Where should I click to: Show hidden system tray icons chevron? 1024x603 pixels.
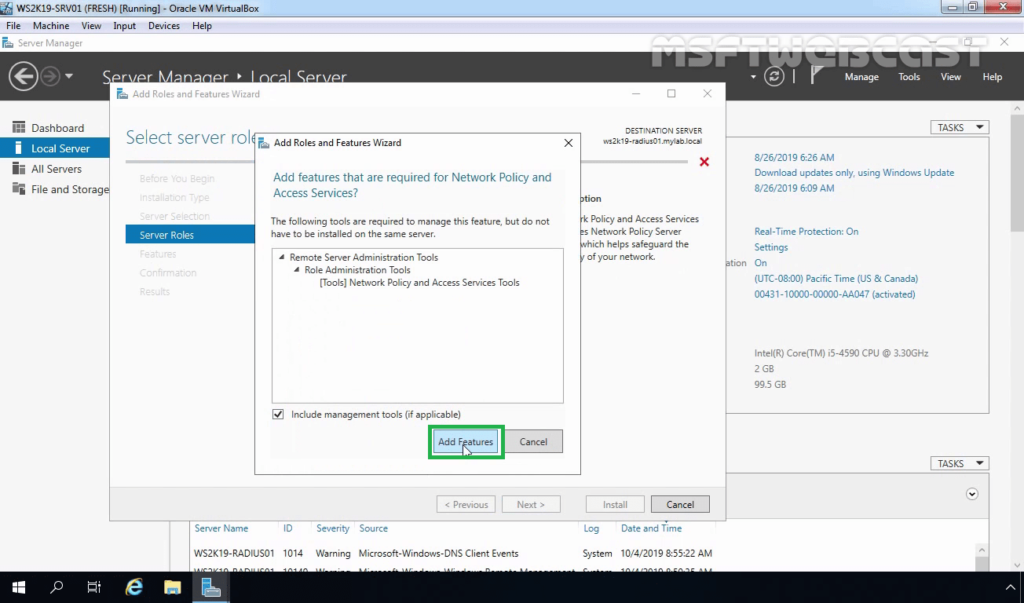pos(1010,588)
